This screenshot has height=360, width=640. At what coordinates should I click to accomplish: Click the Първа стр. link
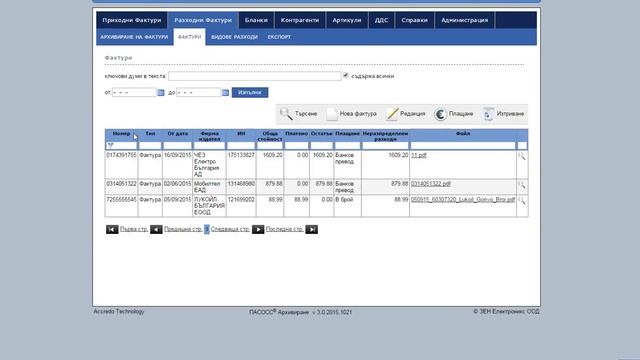pyautogui.click(x=134, y=229)
